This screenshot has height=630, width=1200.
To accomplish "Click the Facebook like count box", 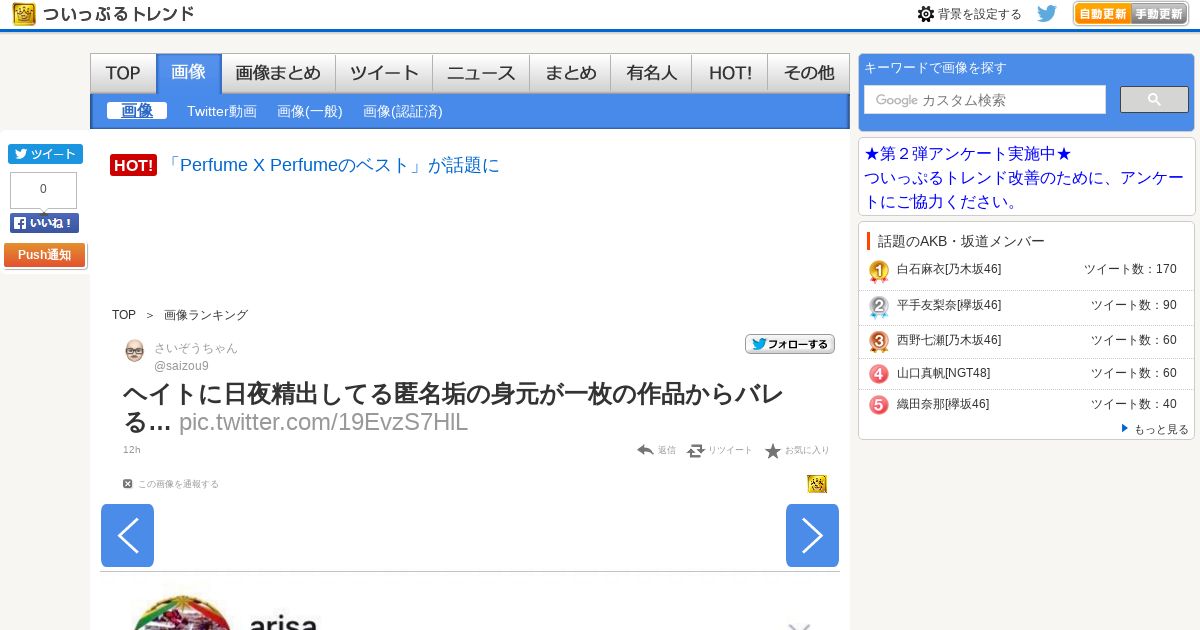I will click(43, 190).
